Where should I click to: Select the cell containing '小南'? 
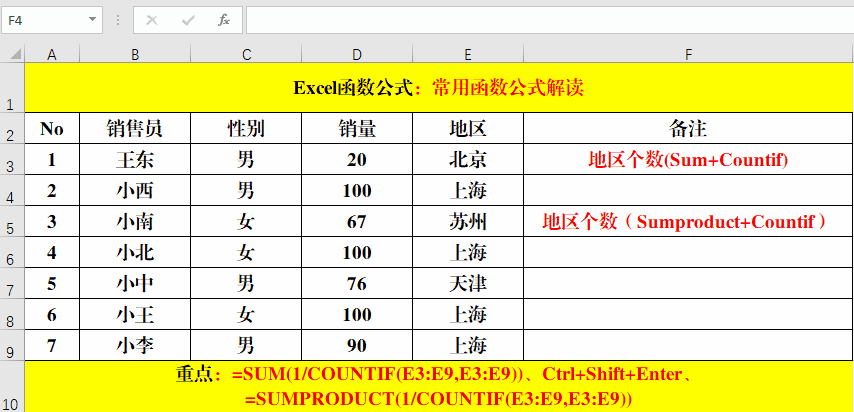coord(135,221)
